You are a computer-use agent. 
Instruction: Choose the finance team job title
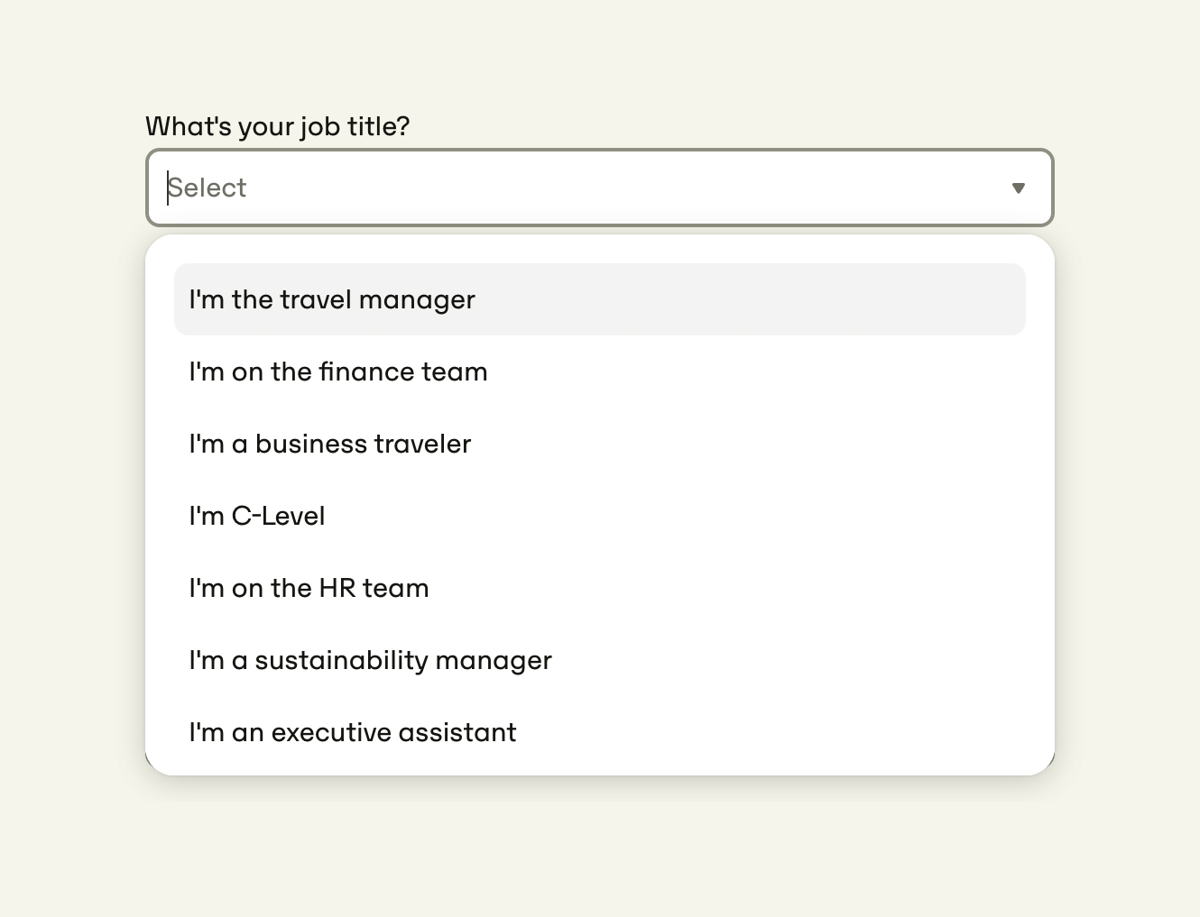pos(337,371)
